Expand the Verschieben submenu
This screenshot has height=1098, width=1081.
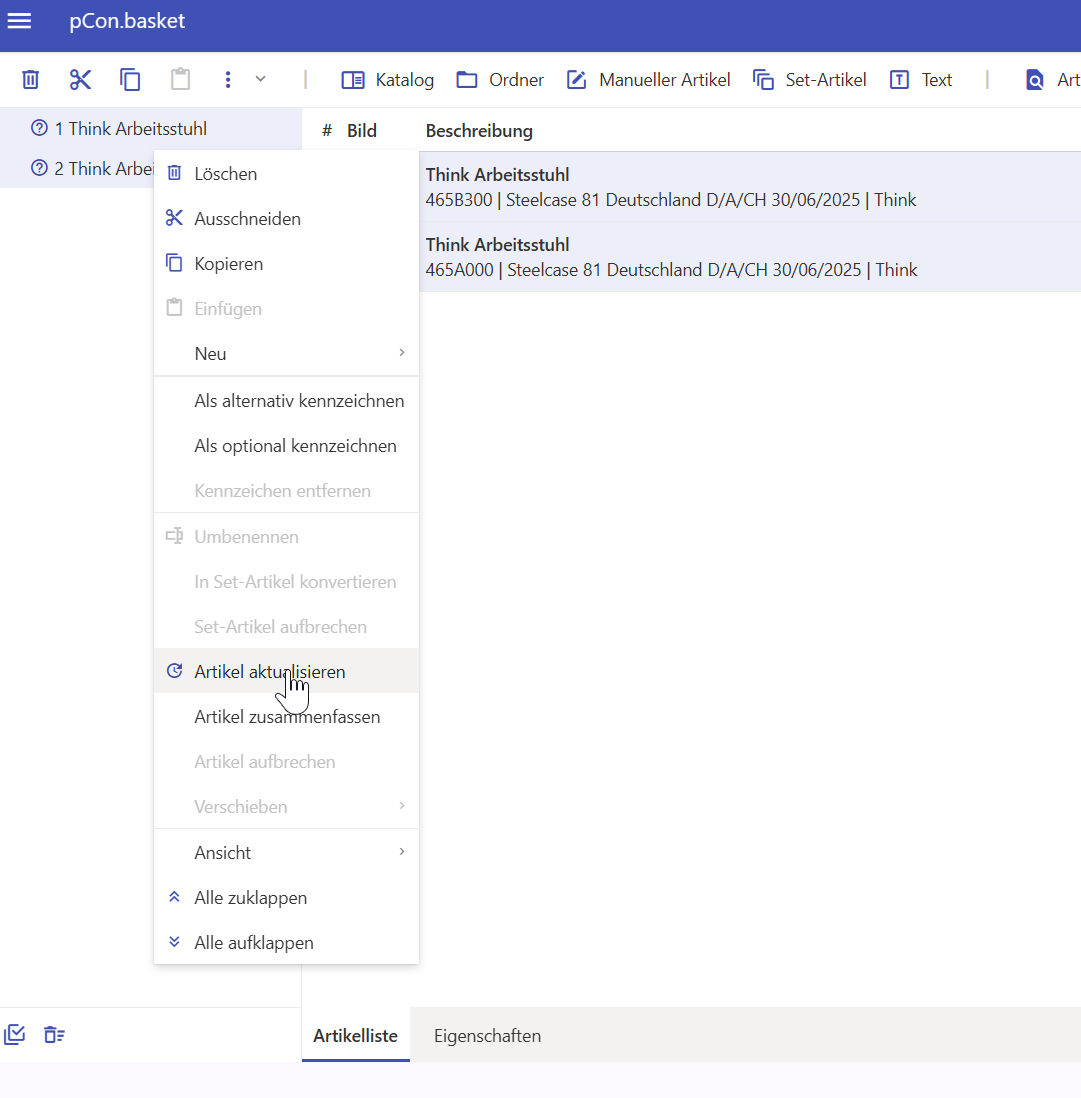click(x=286, y=807)
